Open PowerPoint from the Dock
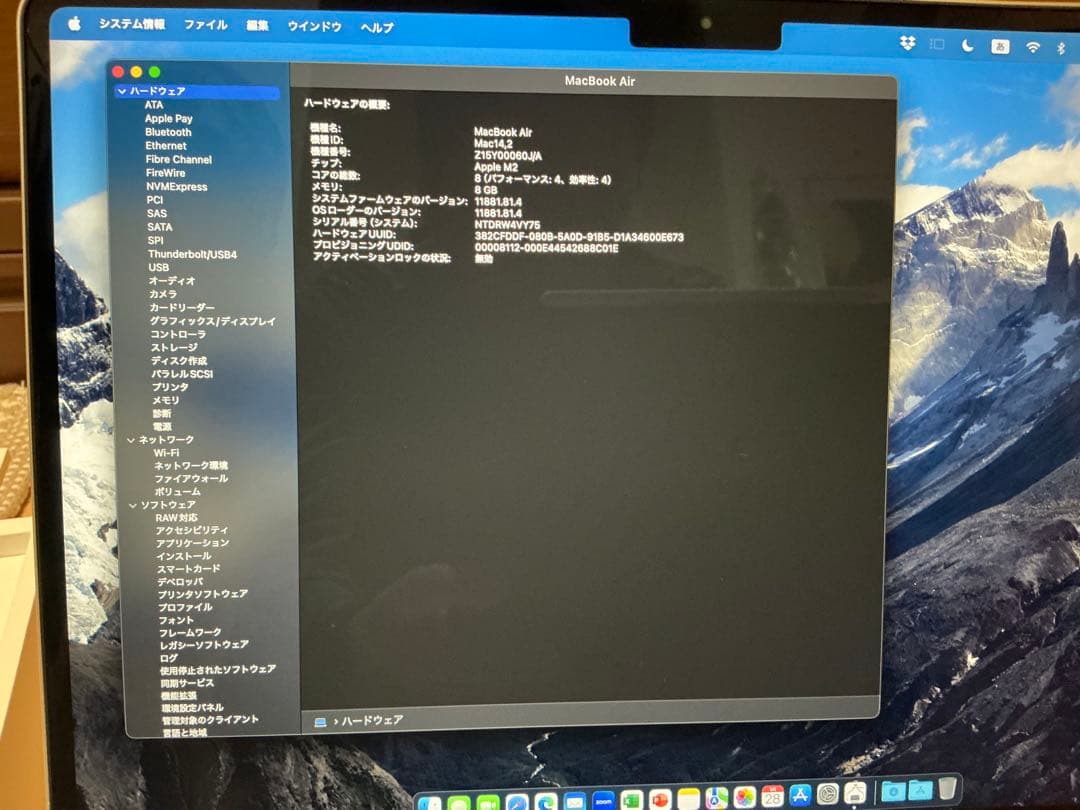The width and height of the screenshot is (1080, 810). tap(658, 797)
